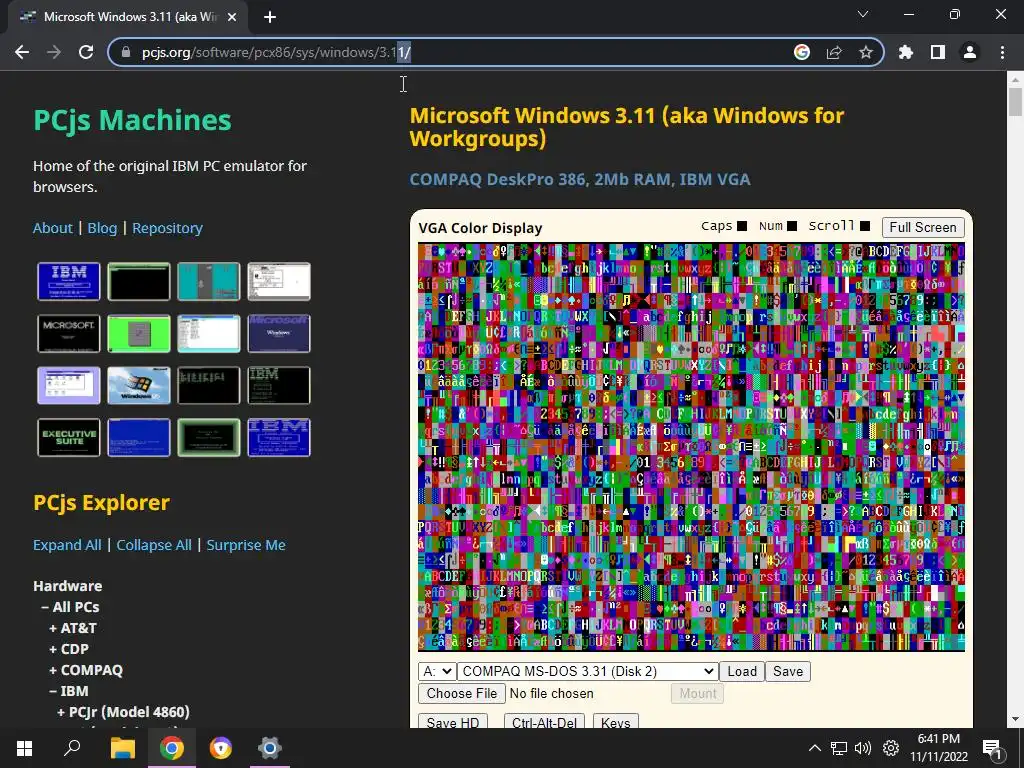Click the Expand All link
Screen dimensions: 1024x768
pos(67,545)
